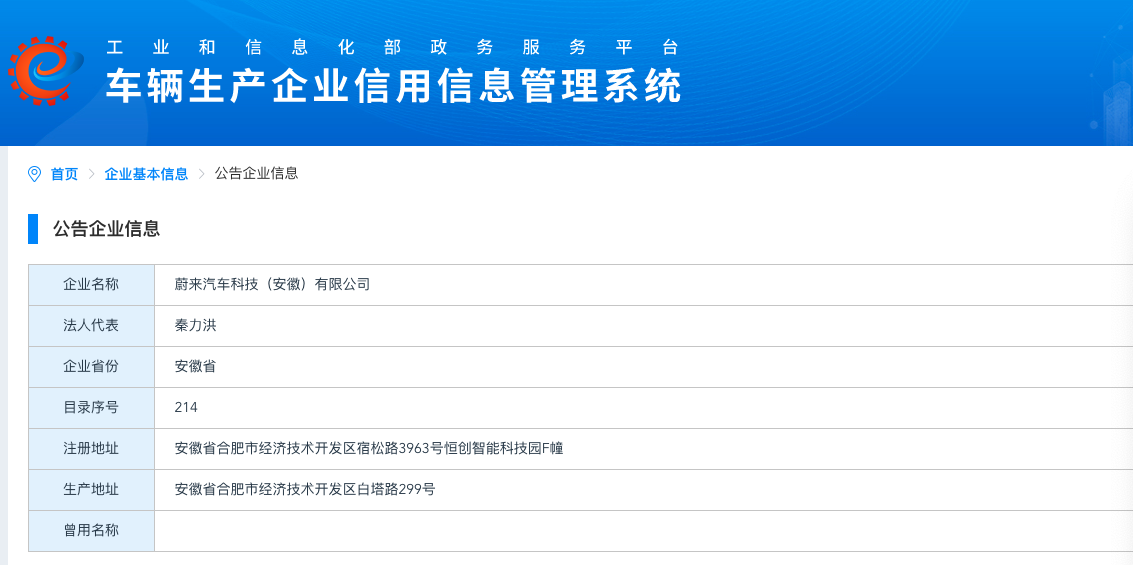Select company name 蔚来汽车科技（安徽）有限公司

point(272,285)
